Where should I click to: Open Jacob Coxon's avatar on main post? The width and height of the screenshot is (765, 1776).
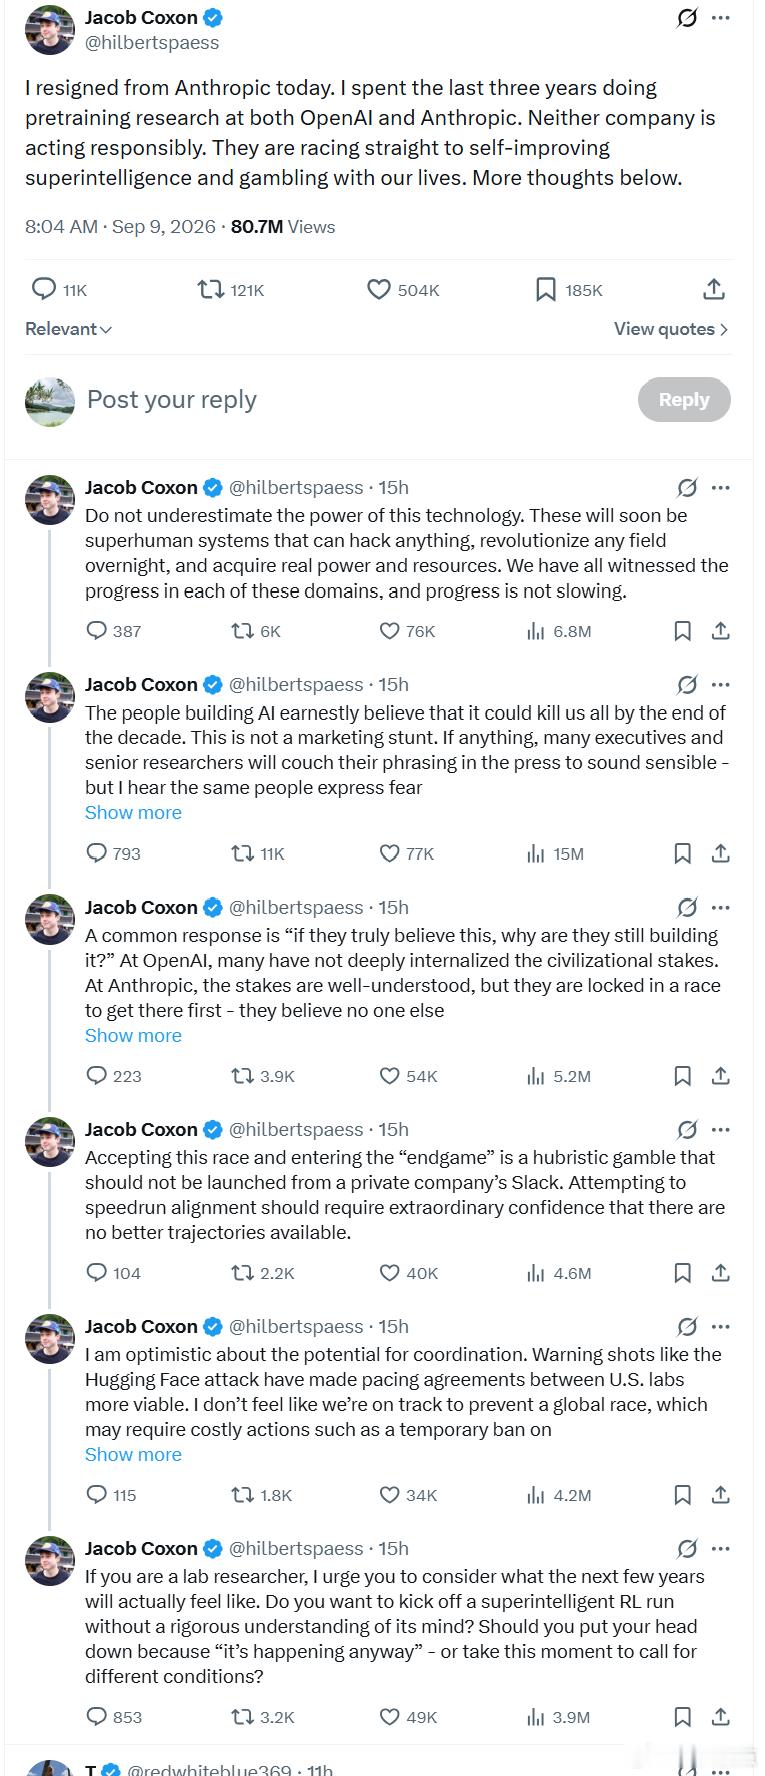[x=49, y=30]
